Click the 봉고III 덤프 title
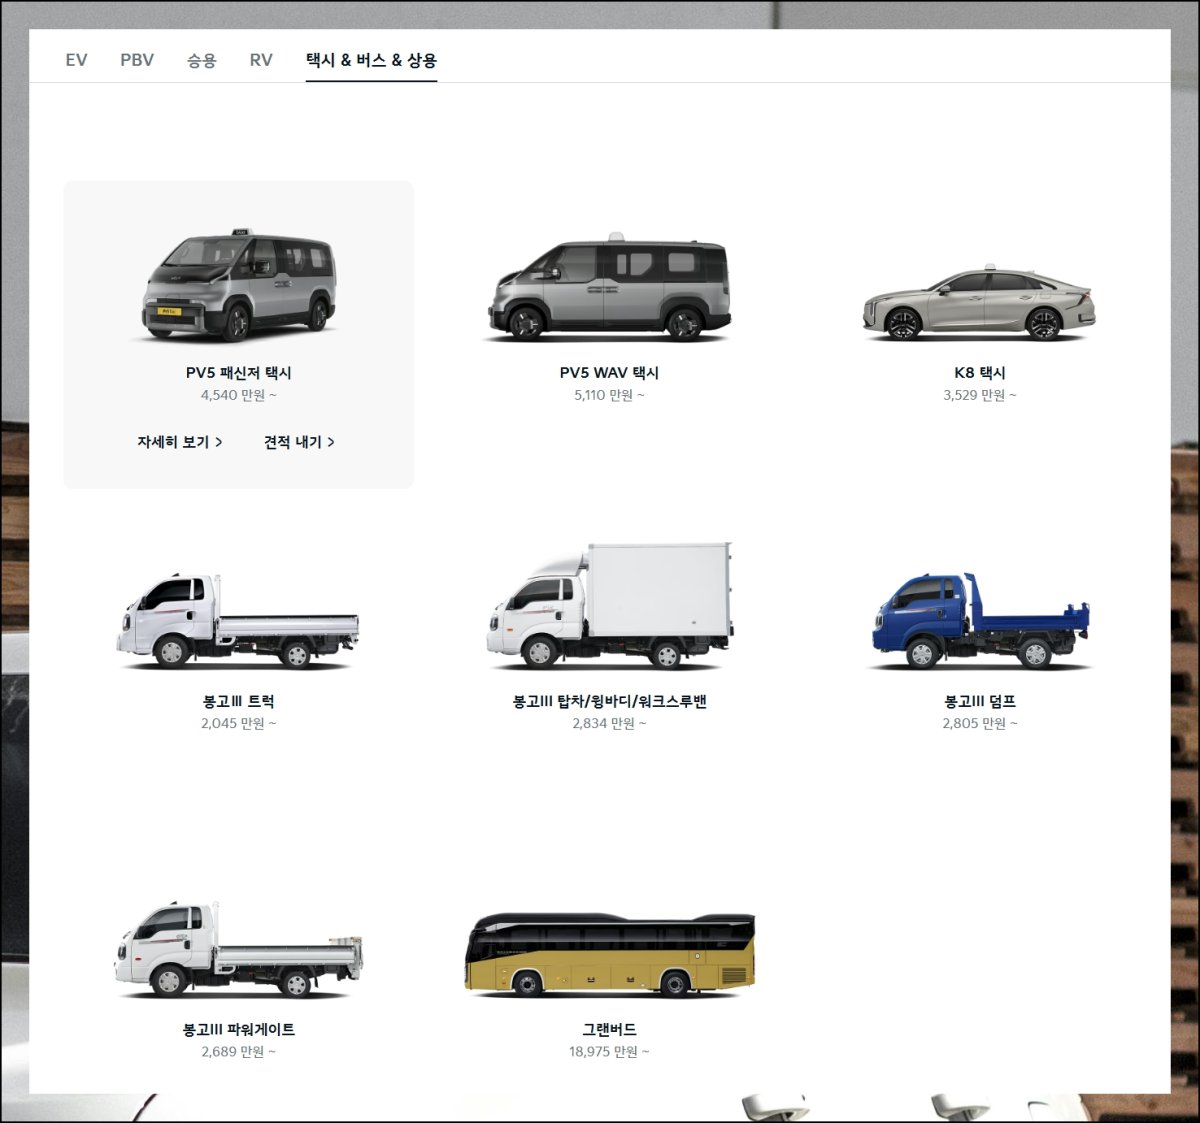The width and height of the screenshot is (1200, 1123). coord(980,702)
